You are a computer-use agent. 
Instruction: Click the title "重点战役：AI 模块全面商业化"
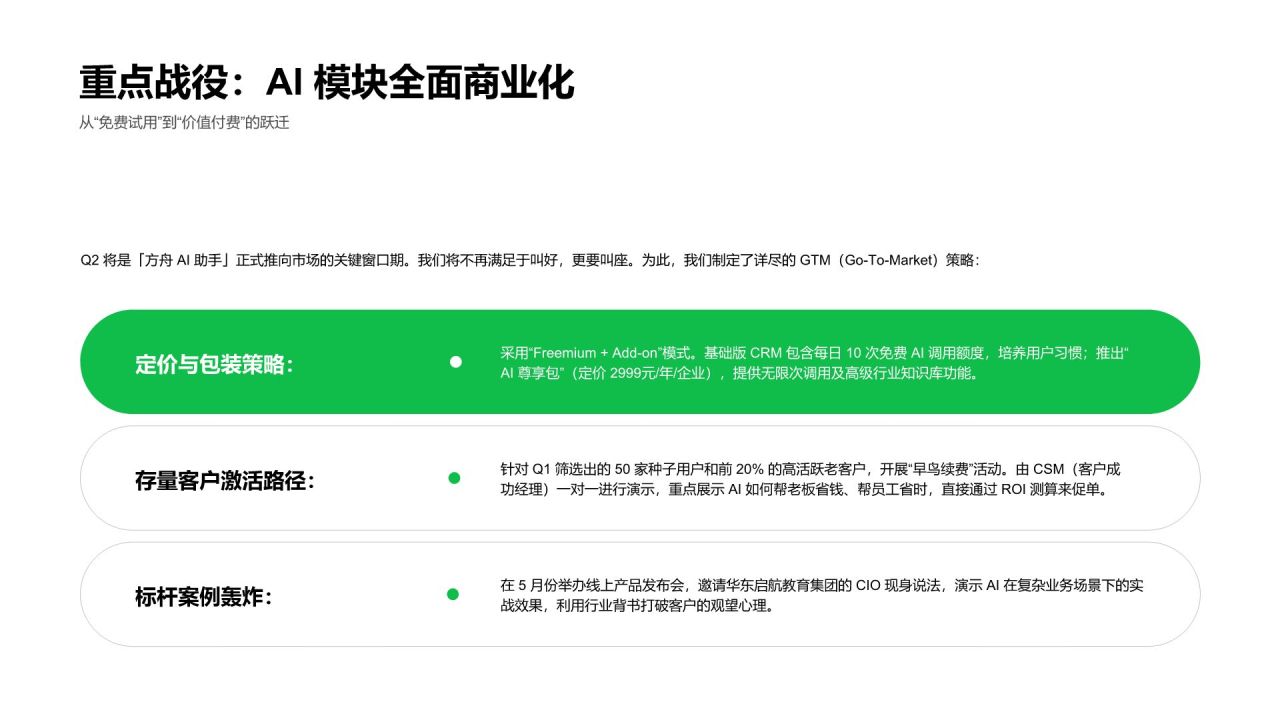pyautogui.click(x=327, y=84)
